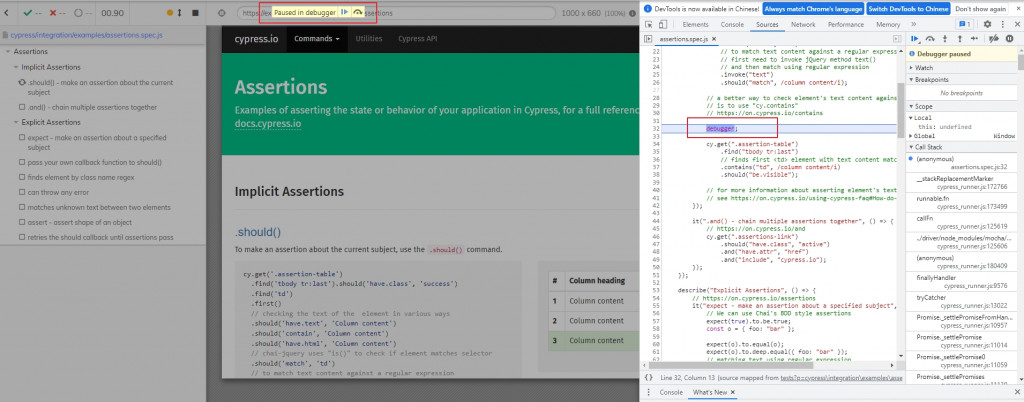The width and height of the screenshot is (1024, 402).
Task: Open the Commands dropdown in cypress.io navbar
Action: pyautogui.click(x=316, y=39)
